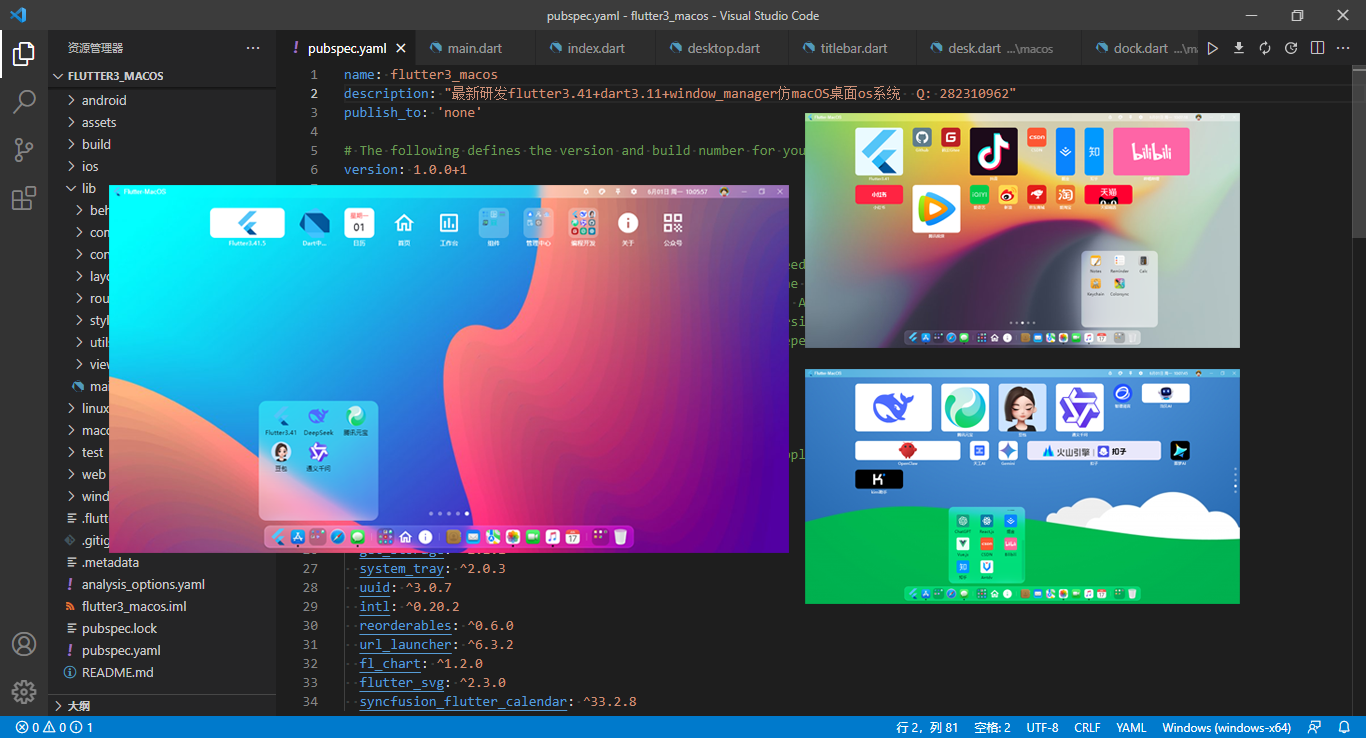Click the syncfusion_flutter_calendar package link
1366x738 pixels.
click(464, 701)
